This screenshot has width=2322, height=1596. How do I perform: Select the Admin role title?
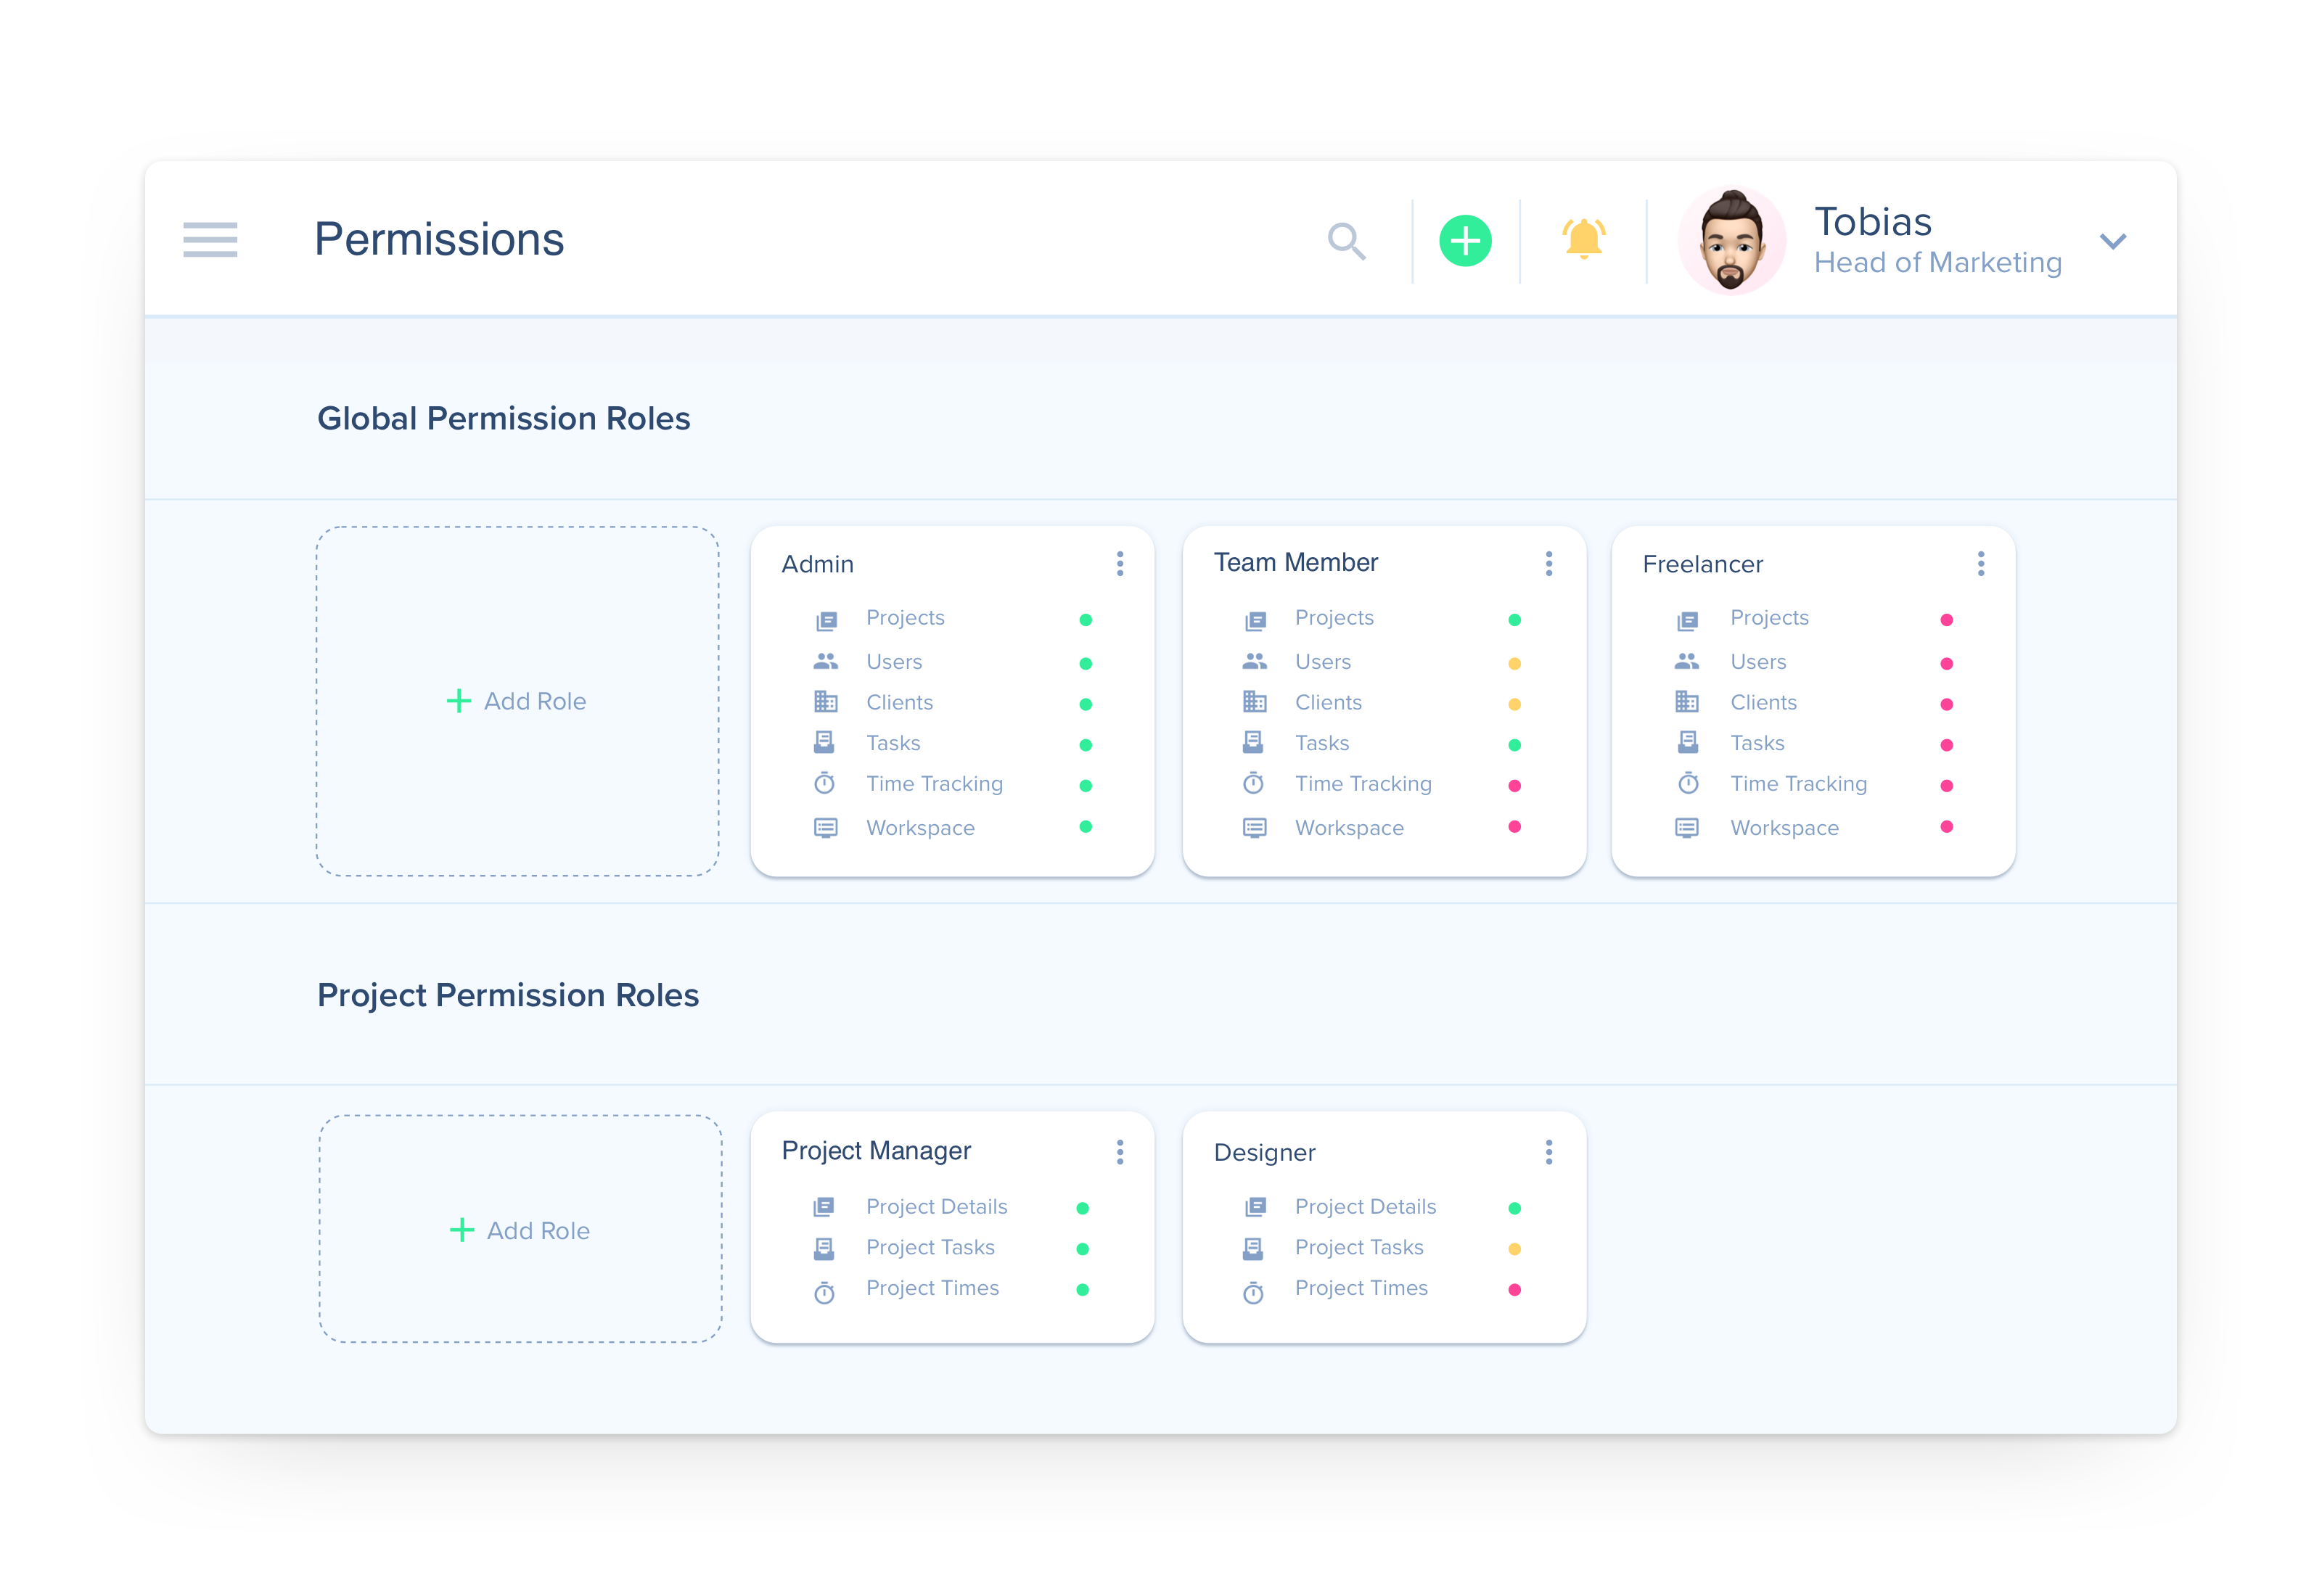coord(818,564)
